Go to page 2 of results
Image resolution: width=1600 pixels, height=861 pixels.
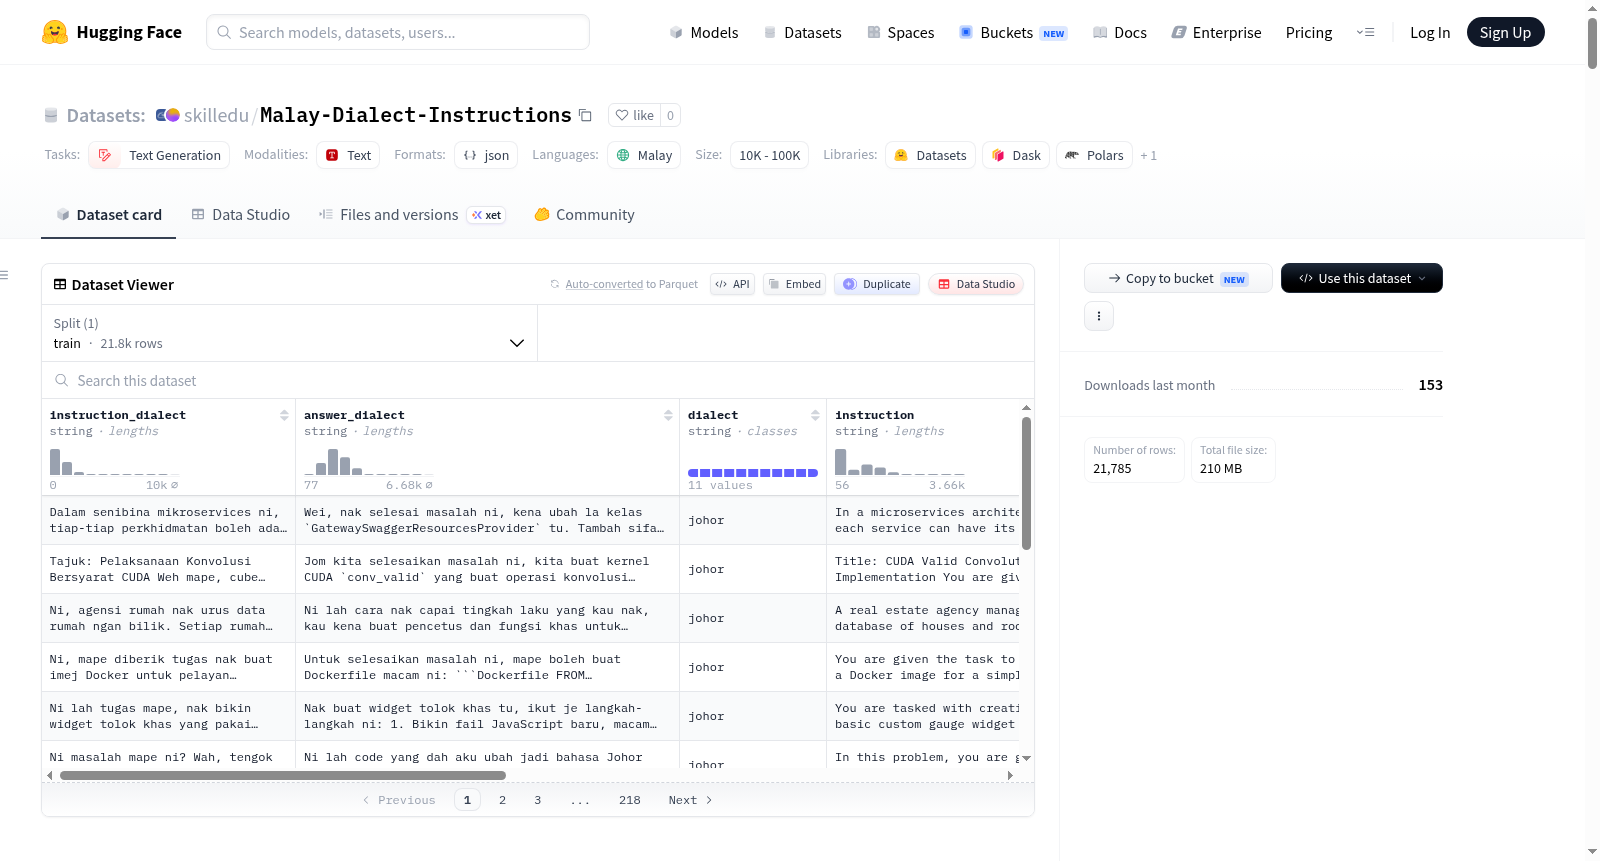pyautogui.click(x=502, y=800)
